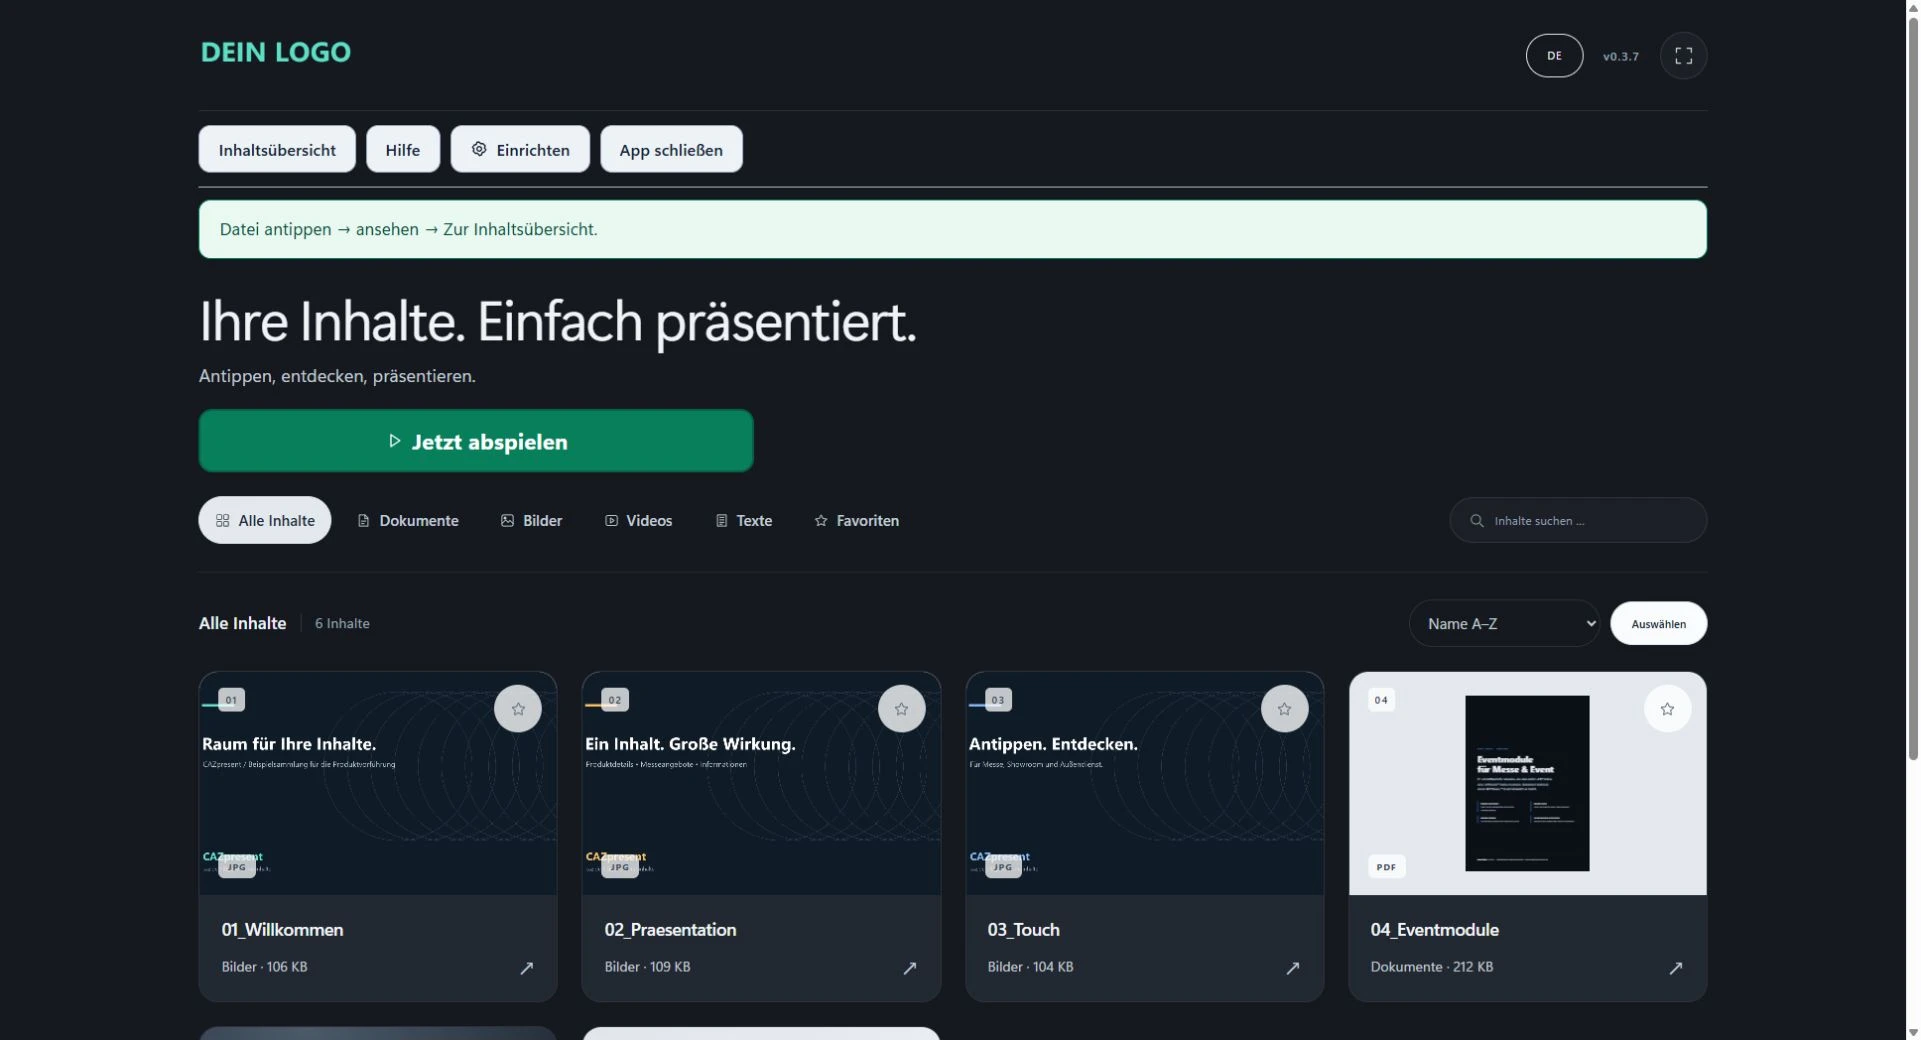The image size is (1921, 1040).
Task: Favorite the 03_Touch card star
Action: 1284,709
